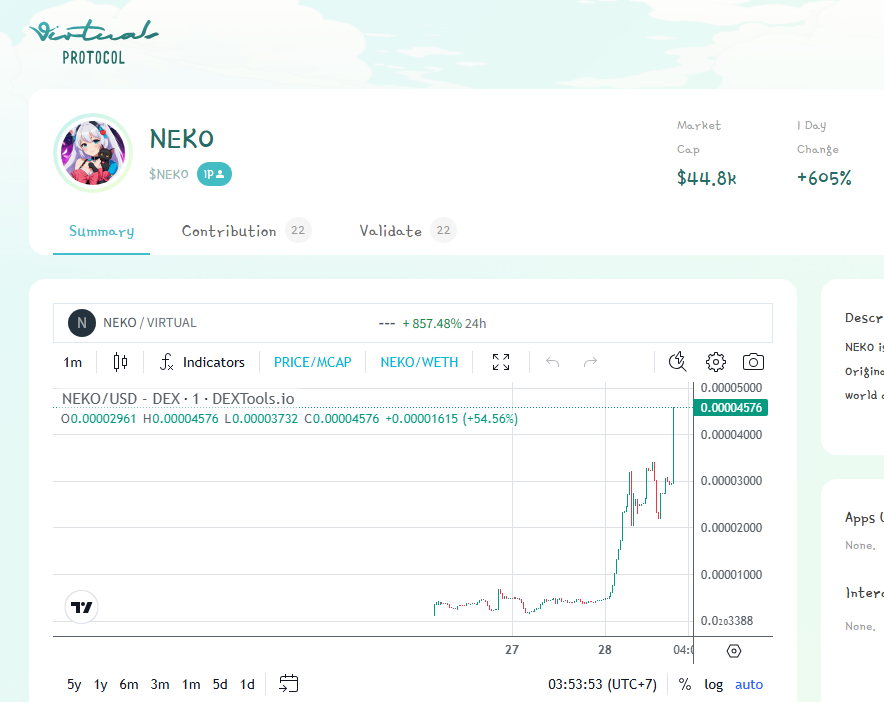Click the $NEKO ticker text
The width and height of the screenshot is (884, 702).
tap(169, 174)
